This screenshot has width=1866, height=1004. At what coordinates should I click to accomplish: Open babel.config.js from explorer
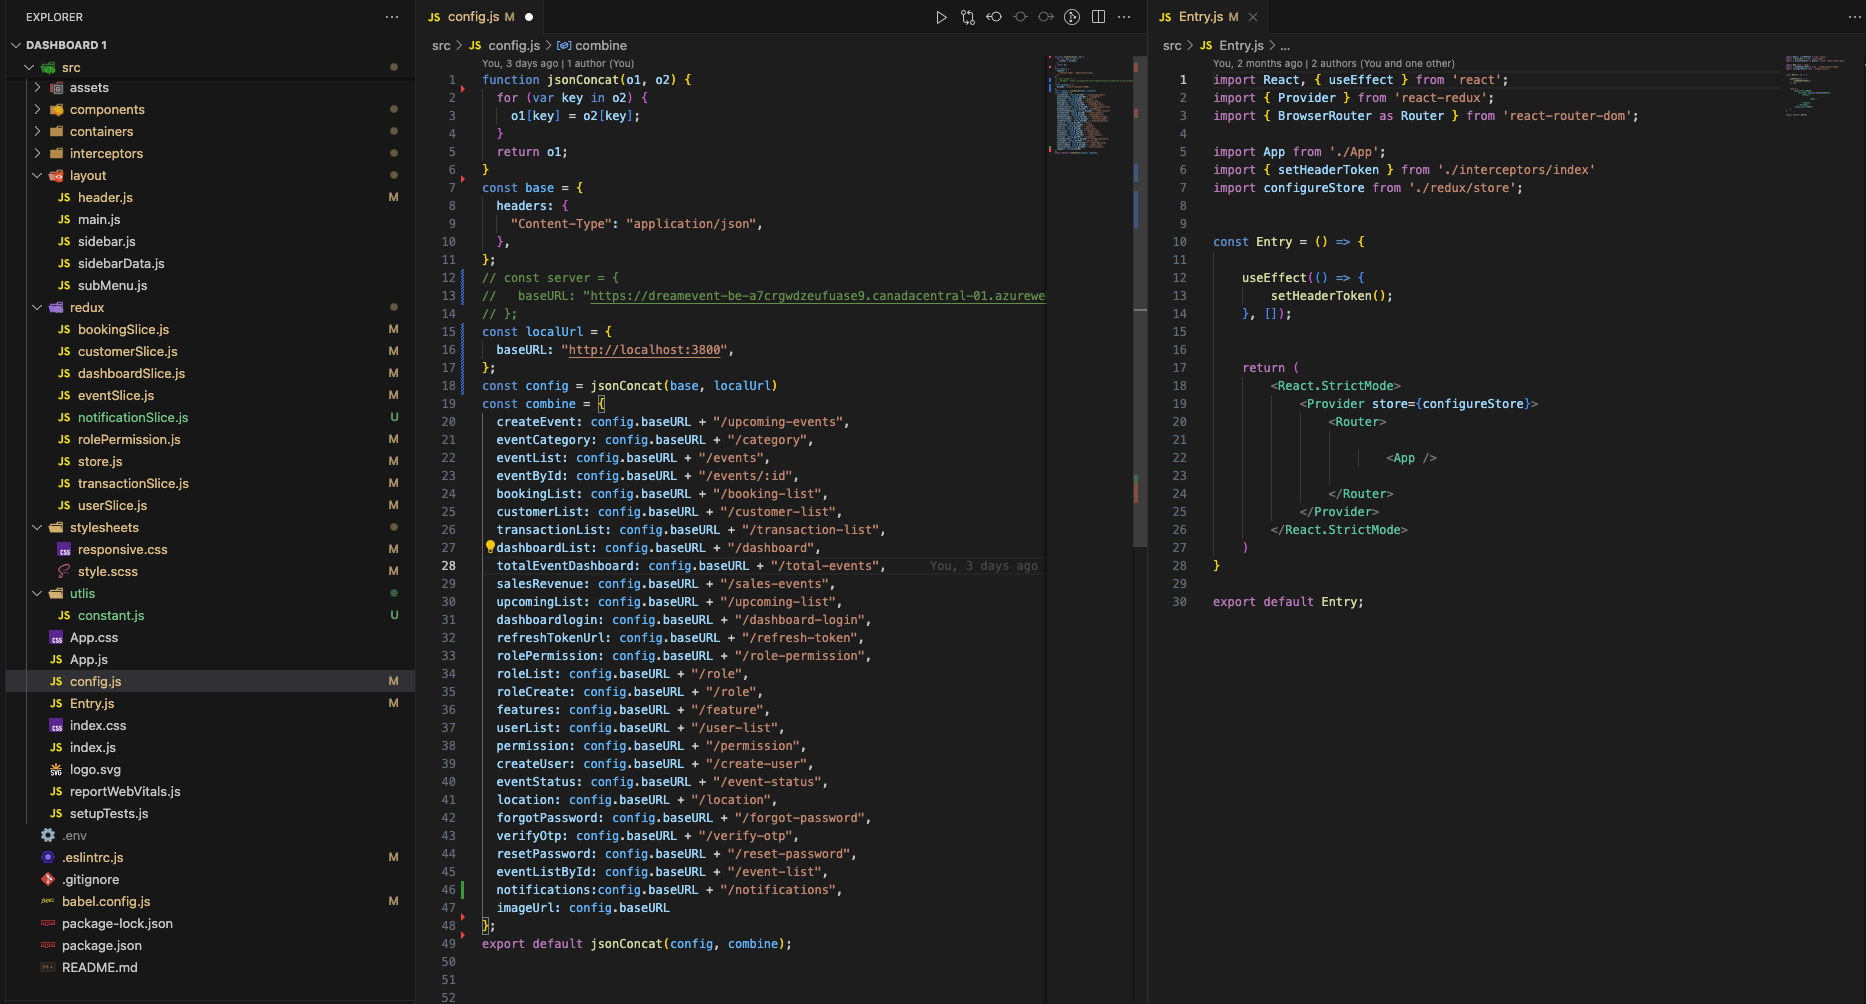[106, 901]
